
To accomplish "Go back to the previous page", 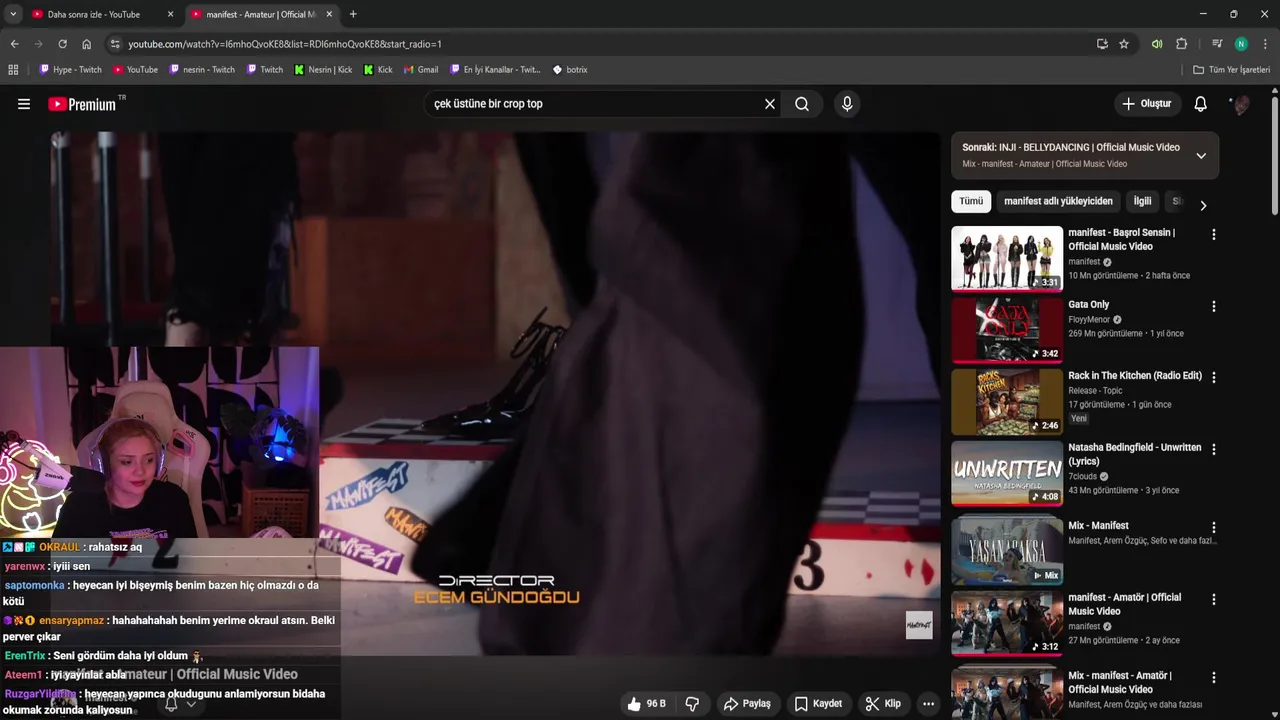I will (x=14, y=44).
